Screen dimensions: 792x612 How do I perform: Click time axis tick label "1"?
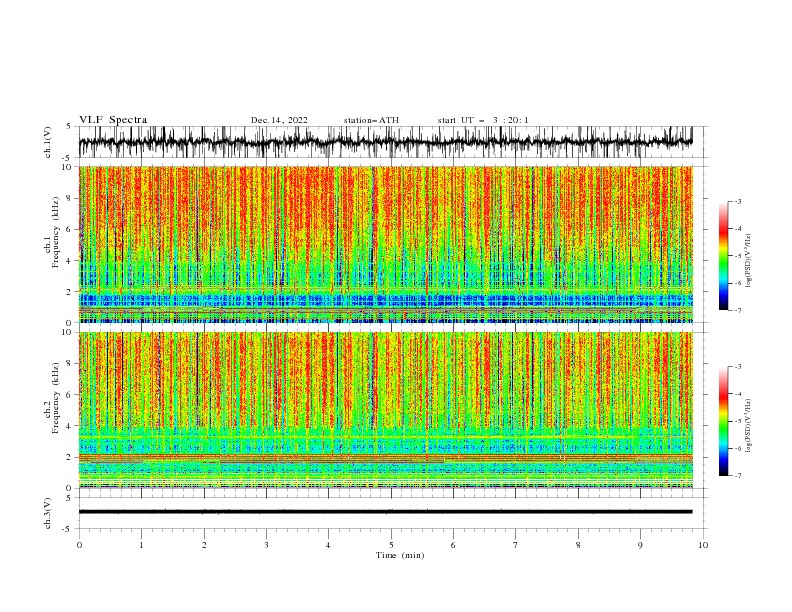pos(141,545)
